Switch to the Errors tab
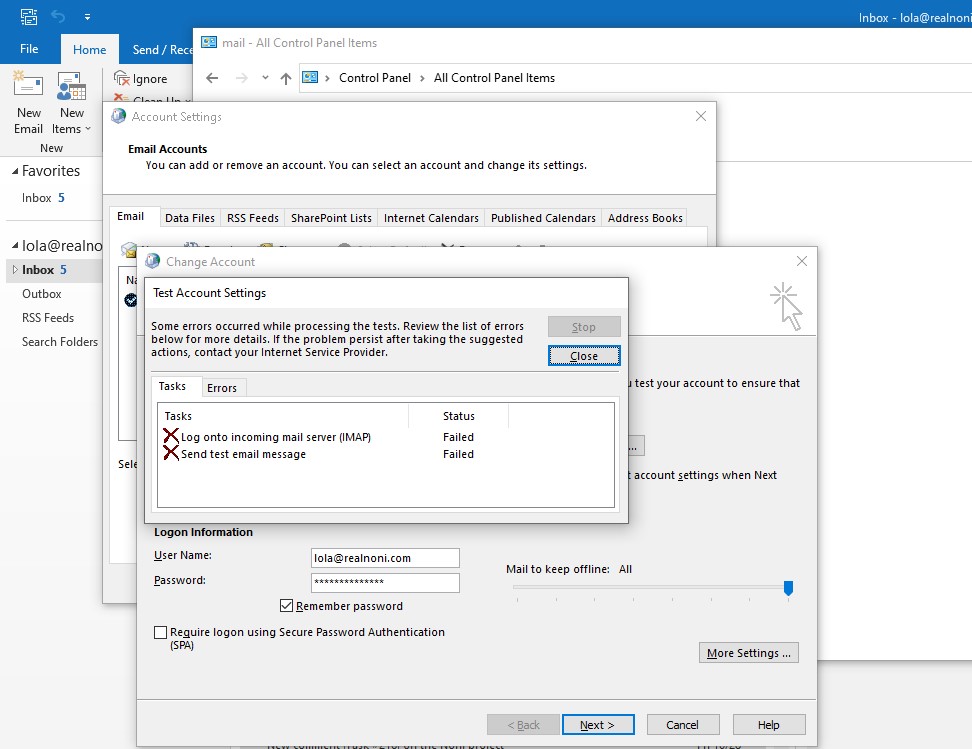This screenshot has width=972, height=749. tap(222, 388)
